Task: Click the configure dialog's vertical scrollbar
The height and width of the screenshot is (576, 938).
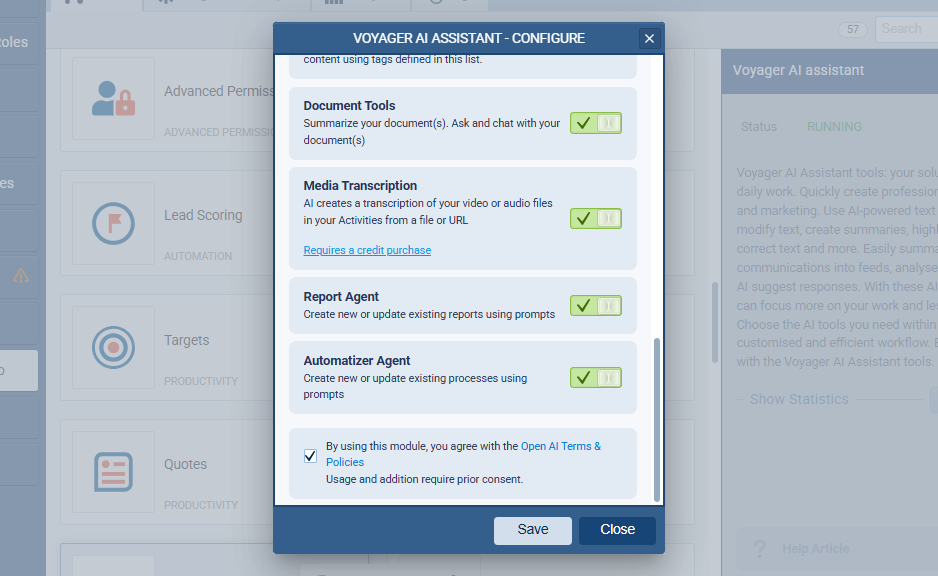Action: [x=656, y=418]
